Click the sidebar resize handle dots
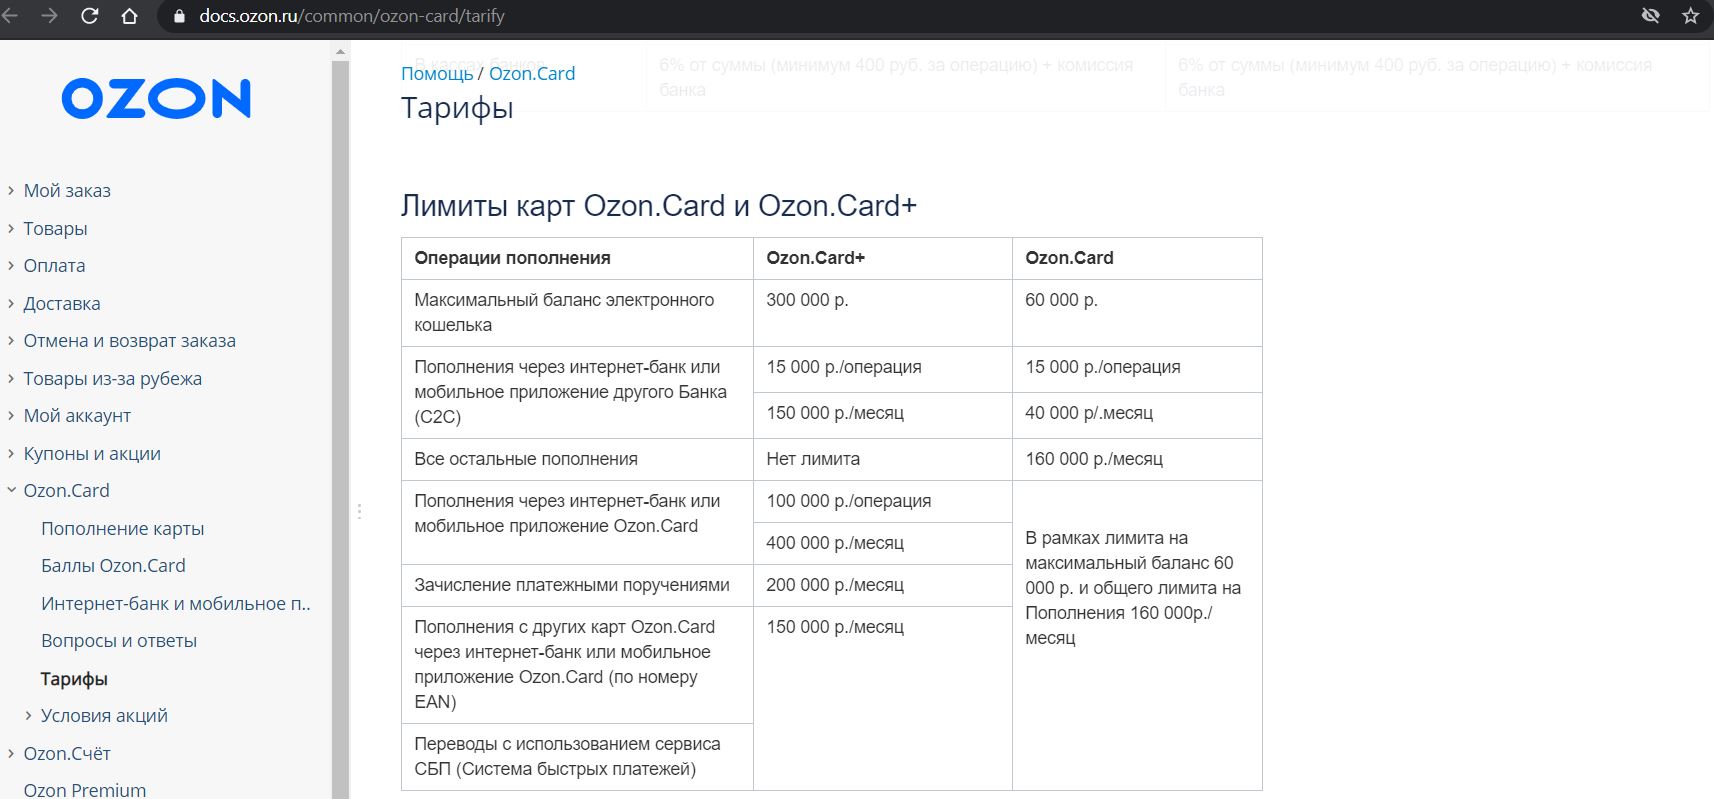The height and width of the screenshot is (799, 1714). pyautogui.click(x=359, y=511)
